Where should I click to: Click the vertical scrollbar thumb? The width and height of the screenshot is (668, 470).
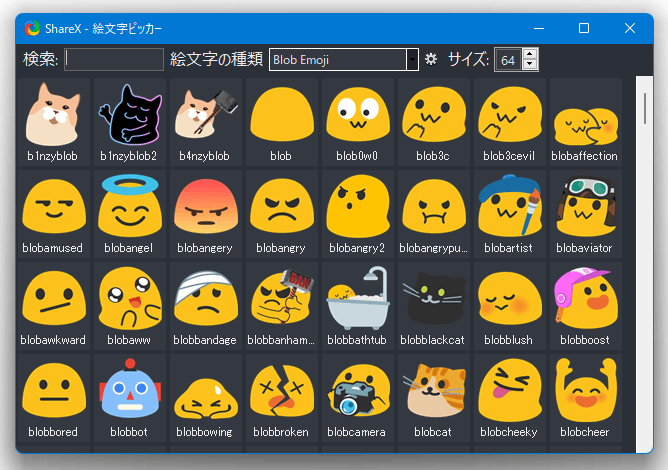645,108
